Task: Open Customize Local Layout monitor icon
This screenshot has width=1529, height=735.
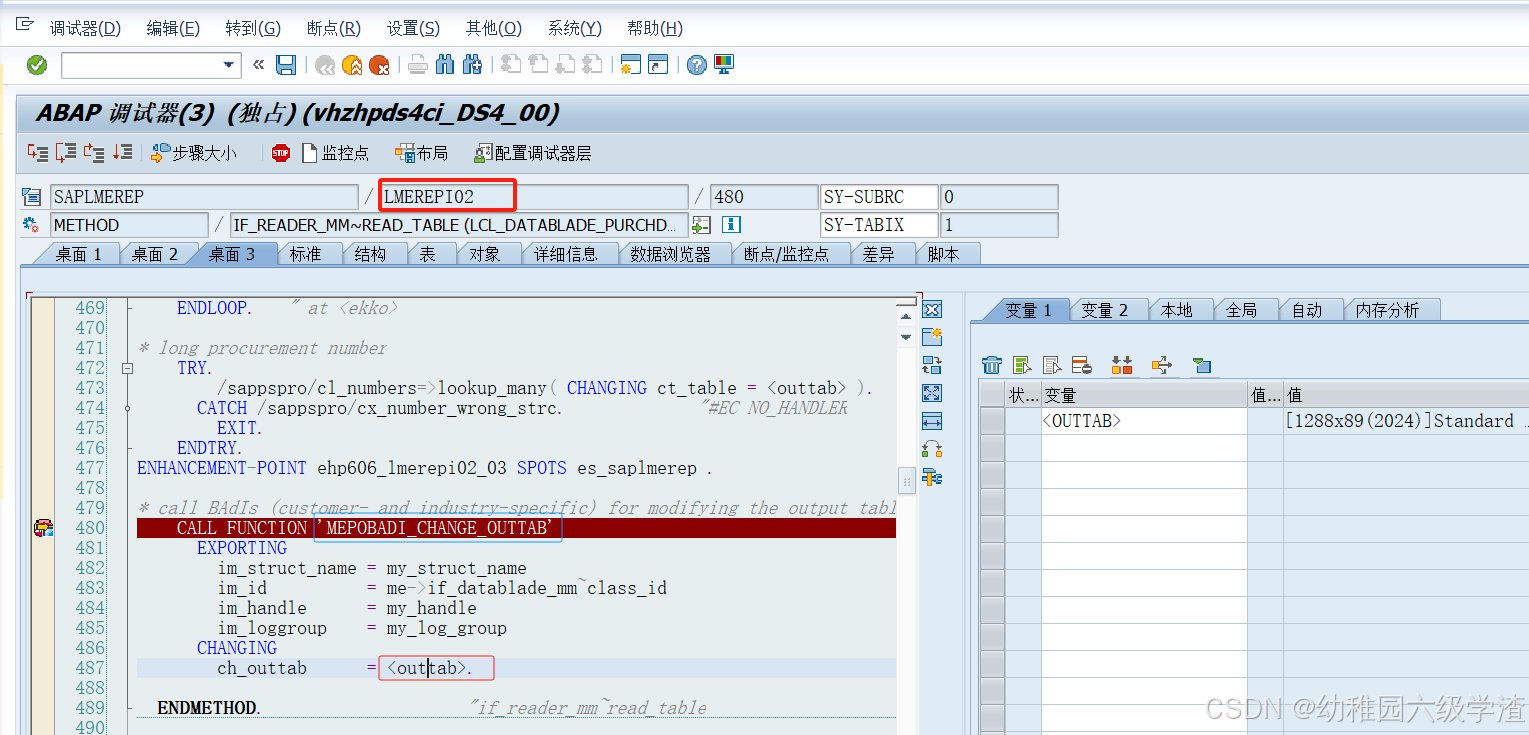Action: [x=724, y=65]
